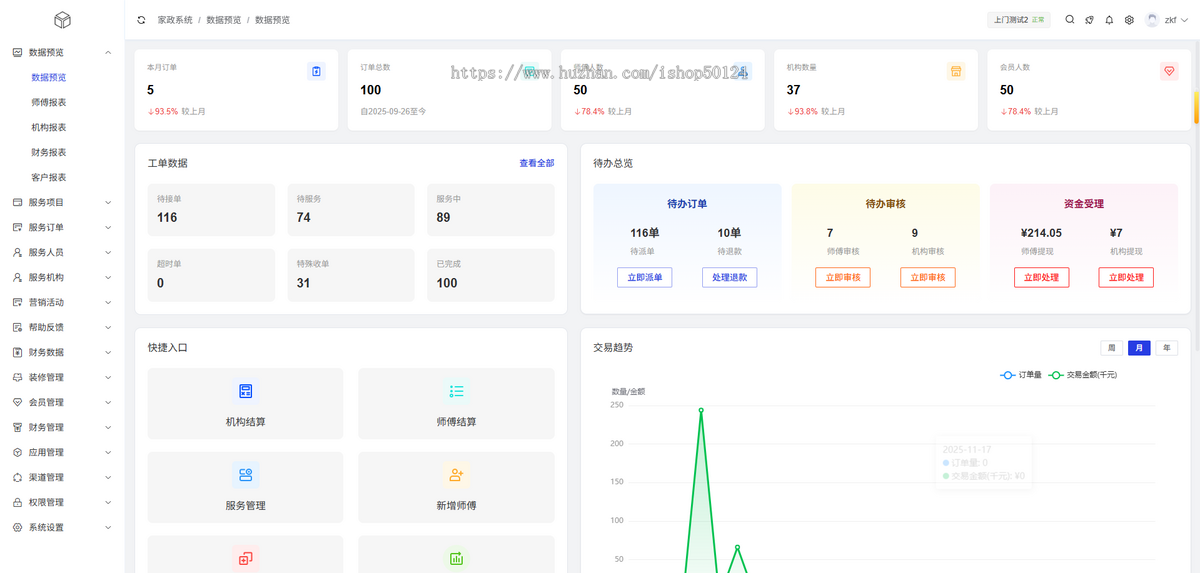Image resolution: width=1200 pixels, height=573 pixels.
Task: Click the 查看全部 link in 工单数据
Action: [536, 163]
